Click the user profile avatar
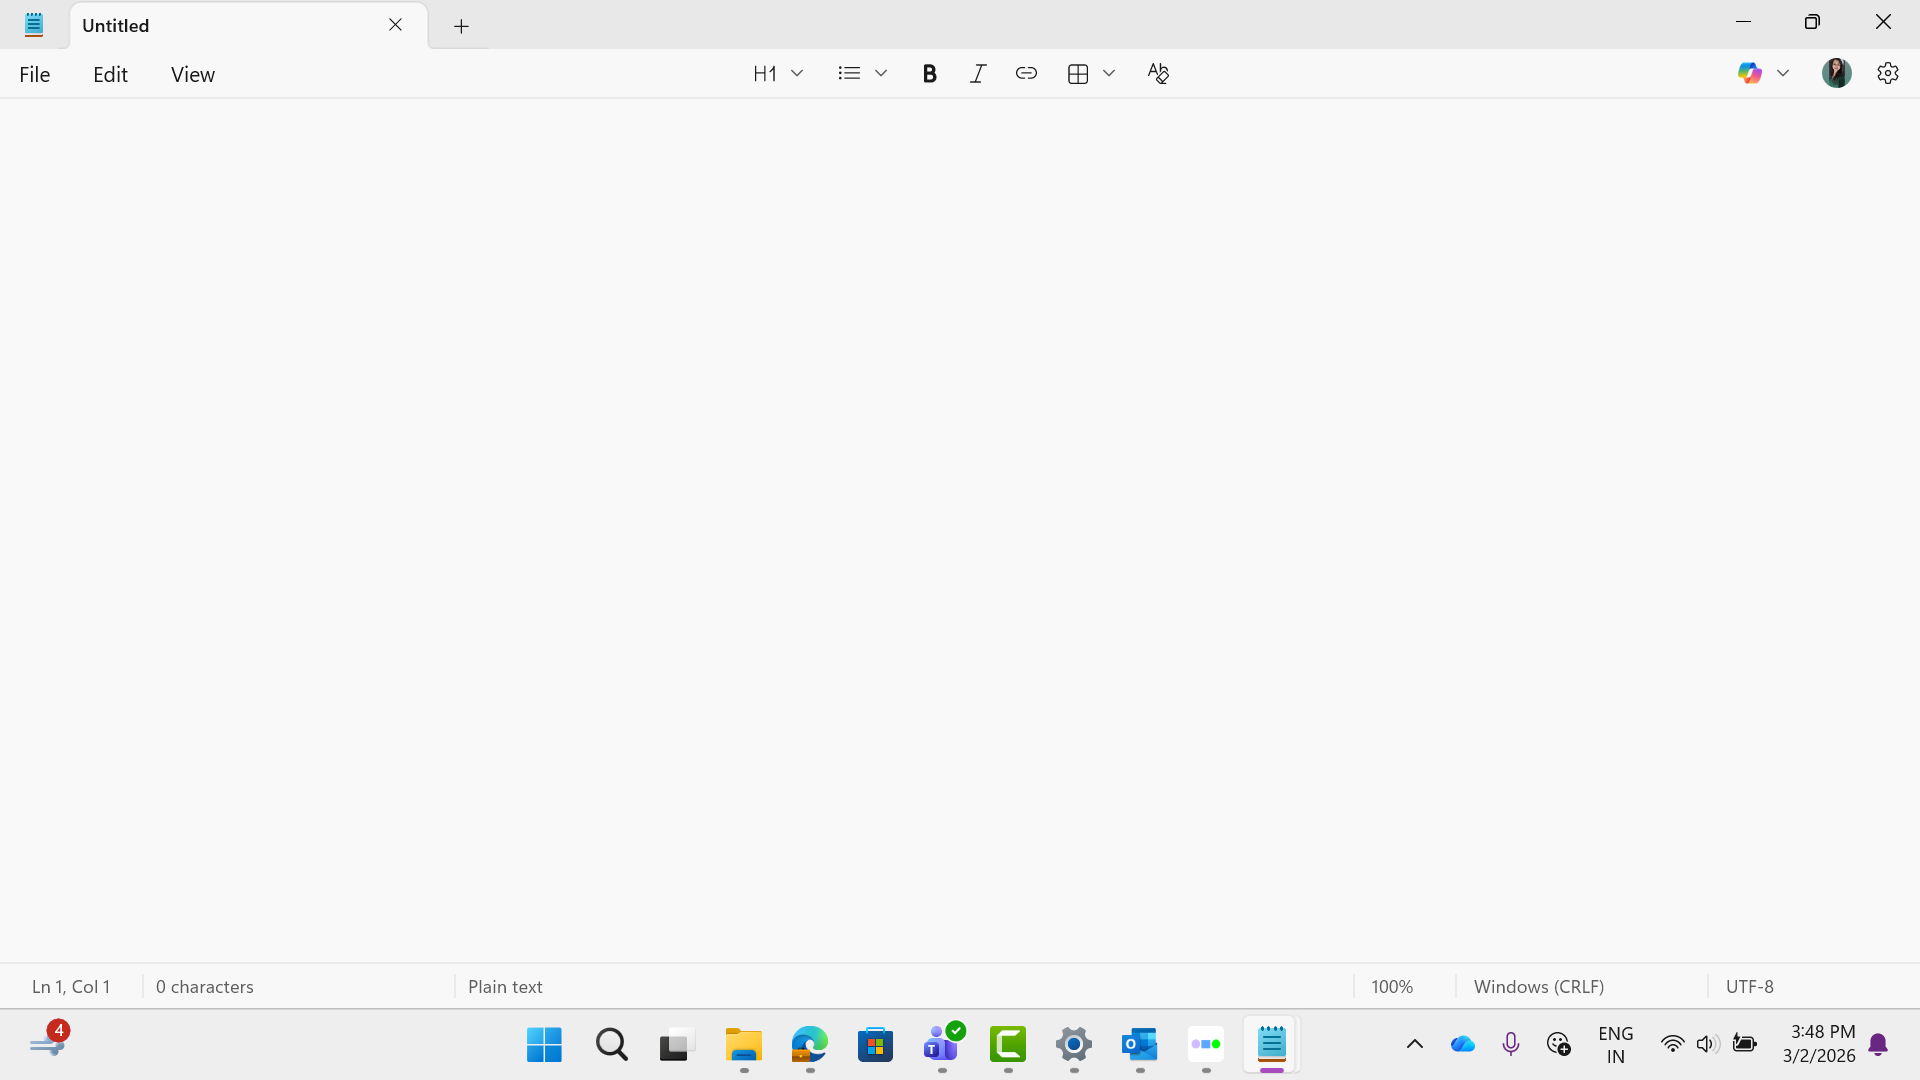The image size is (1920, 1080). 1836,73
